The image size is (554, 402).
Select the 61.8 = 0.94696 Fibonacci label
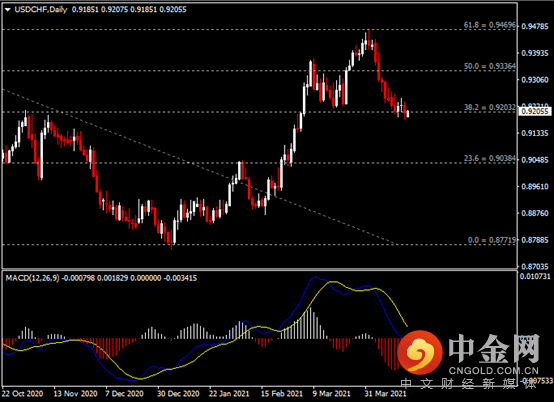click(x=490, y=25)
